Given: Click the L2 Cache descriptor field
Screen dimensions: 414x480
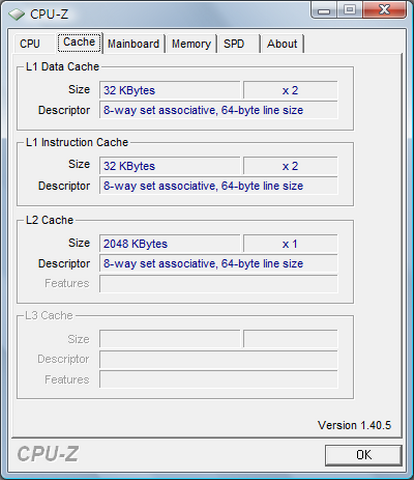Looking at the screenshot, I should (x=218, y=264).
